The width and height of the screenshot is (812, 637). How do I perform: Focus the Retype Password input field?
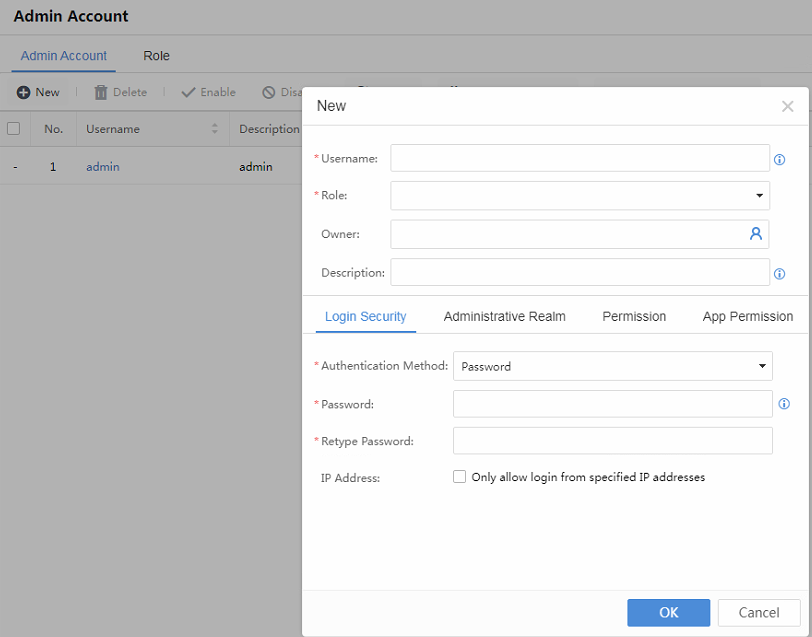coord(612,441)
